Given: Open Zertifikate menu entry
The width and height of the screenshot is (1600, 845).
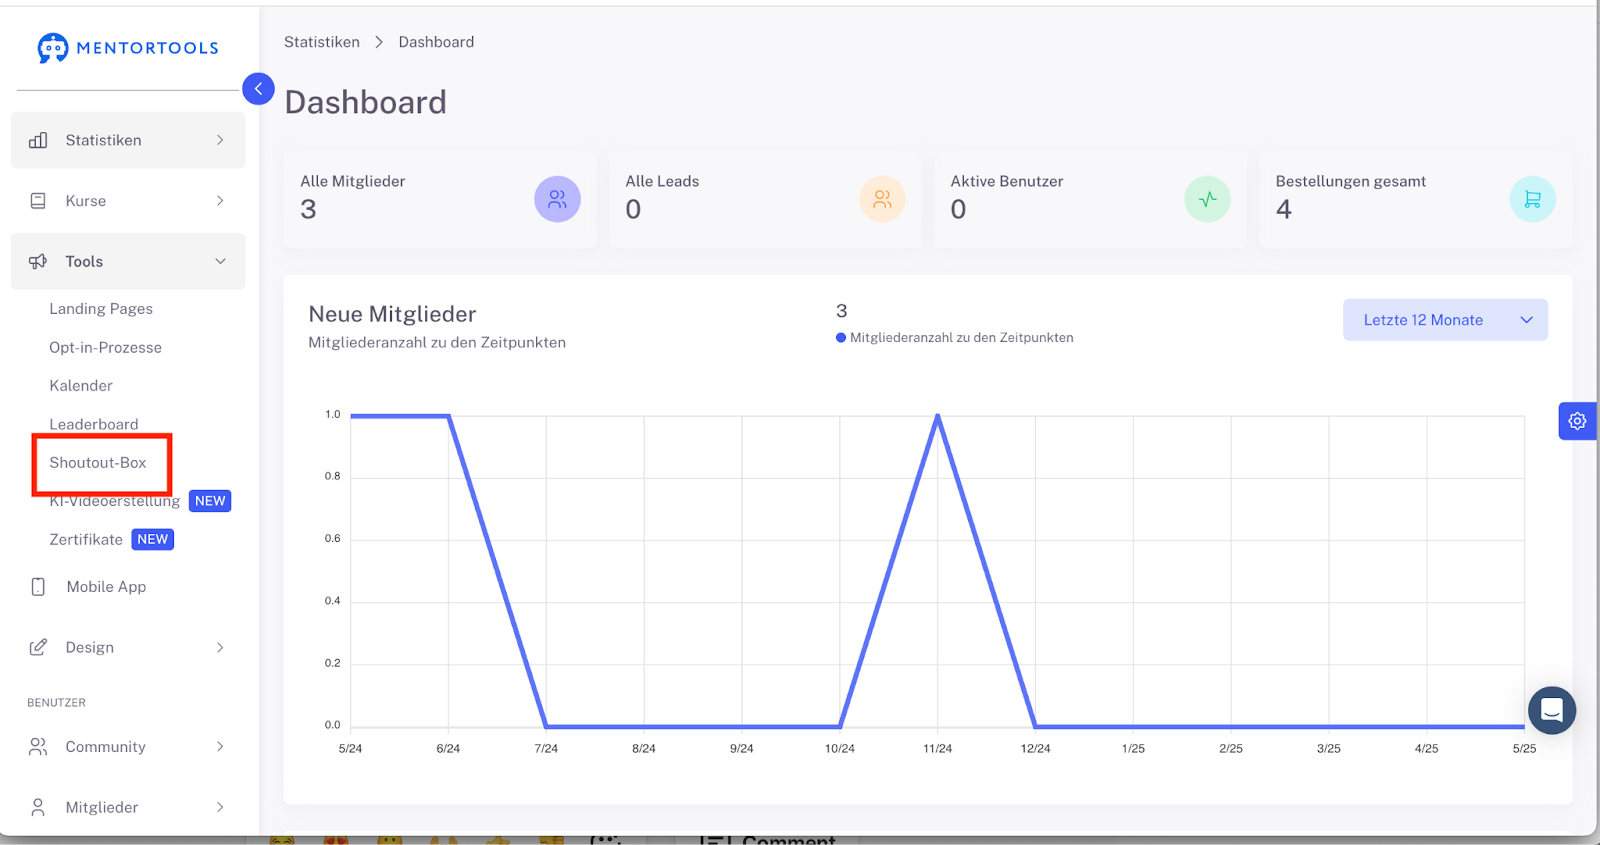Looking at the screenshot, I should (86, 539).
